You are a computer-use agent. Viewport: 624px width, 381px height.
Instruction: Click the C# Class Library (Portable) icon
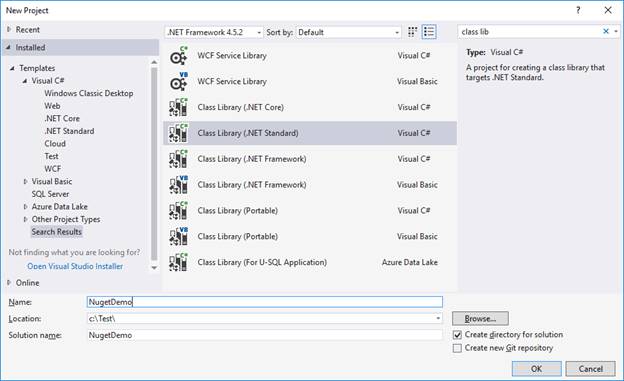click(x=178, y=211)
